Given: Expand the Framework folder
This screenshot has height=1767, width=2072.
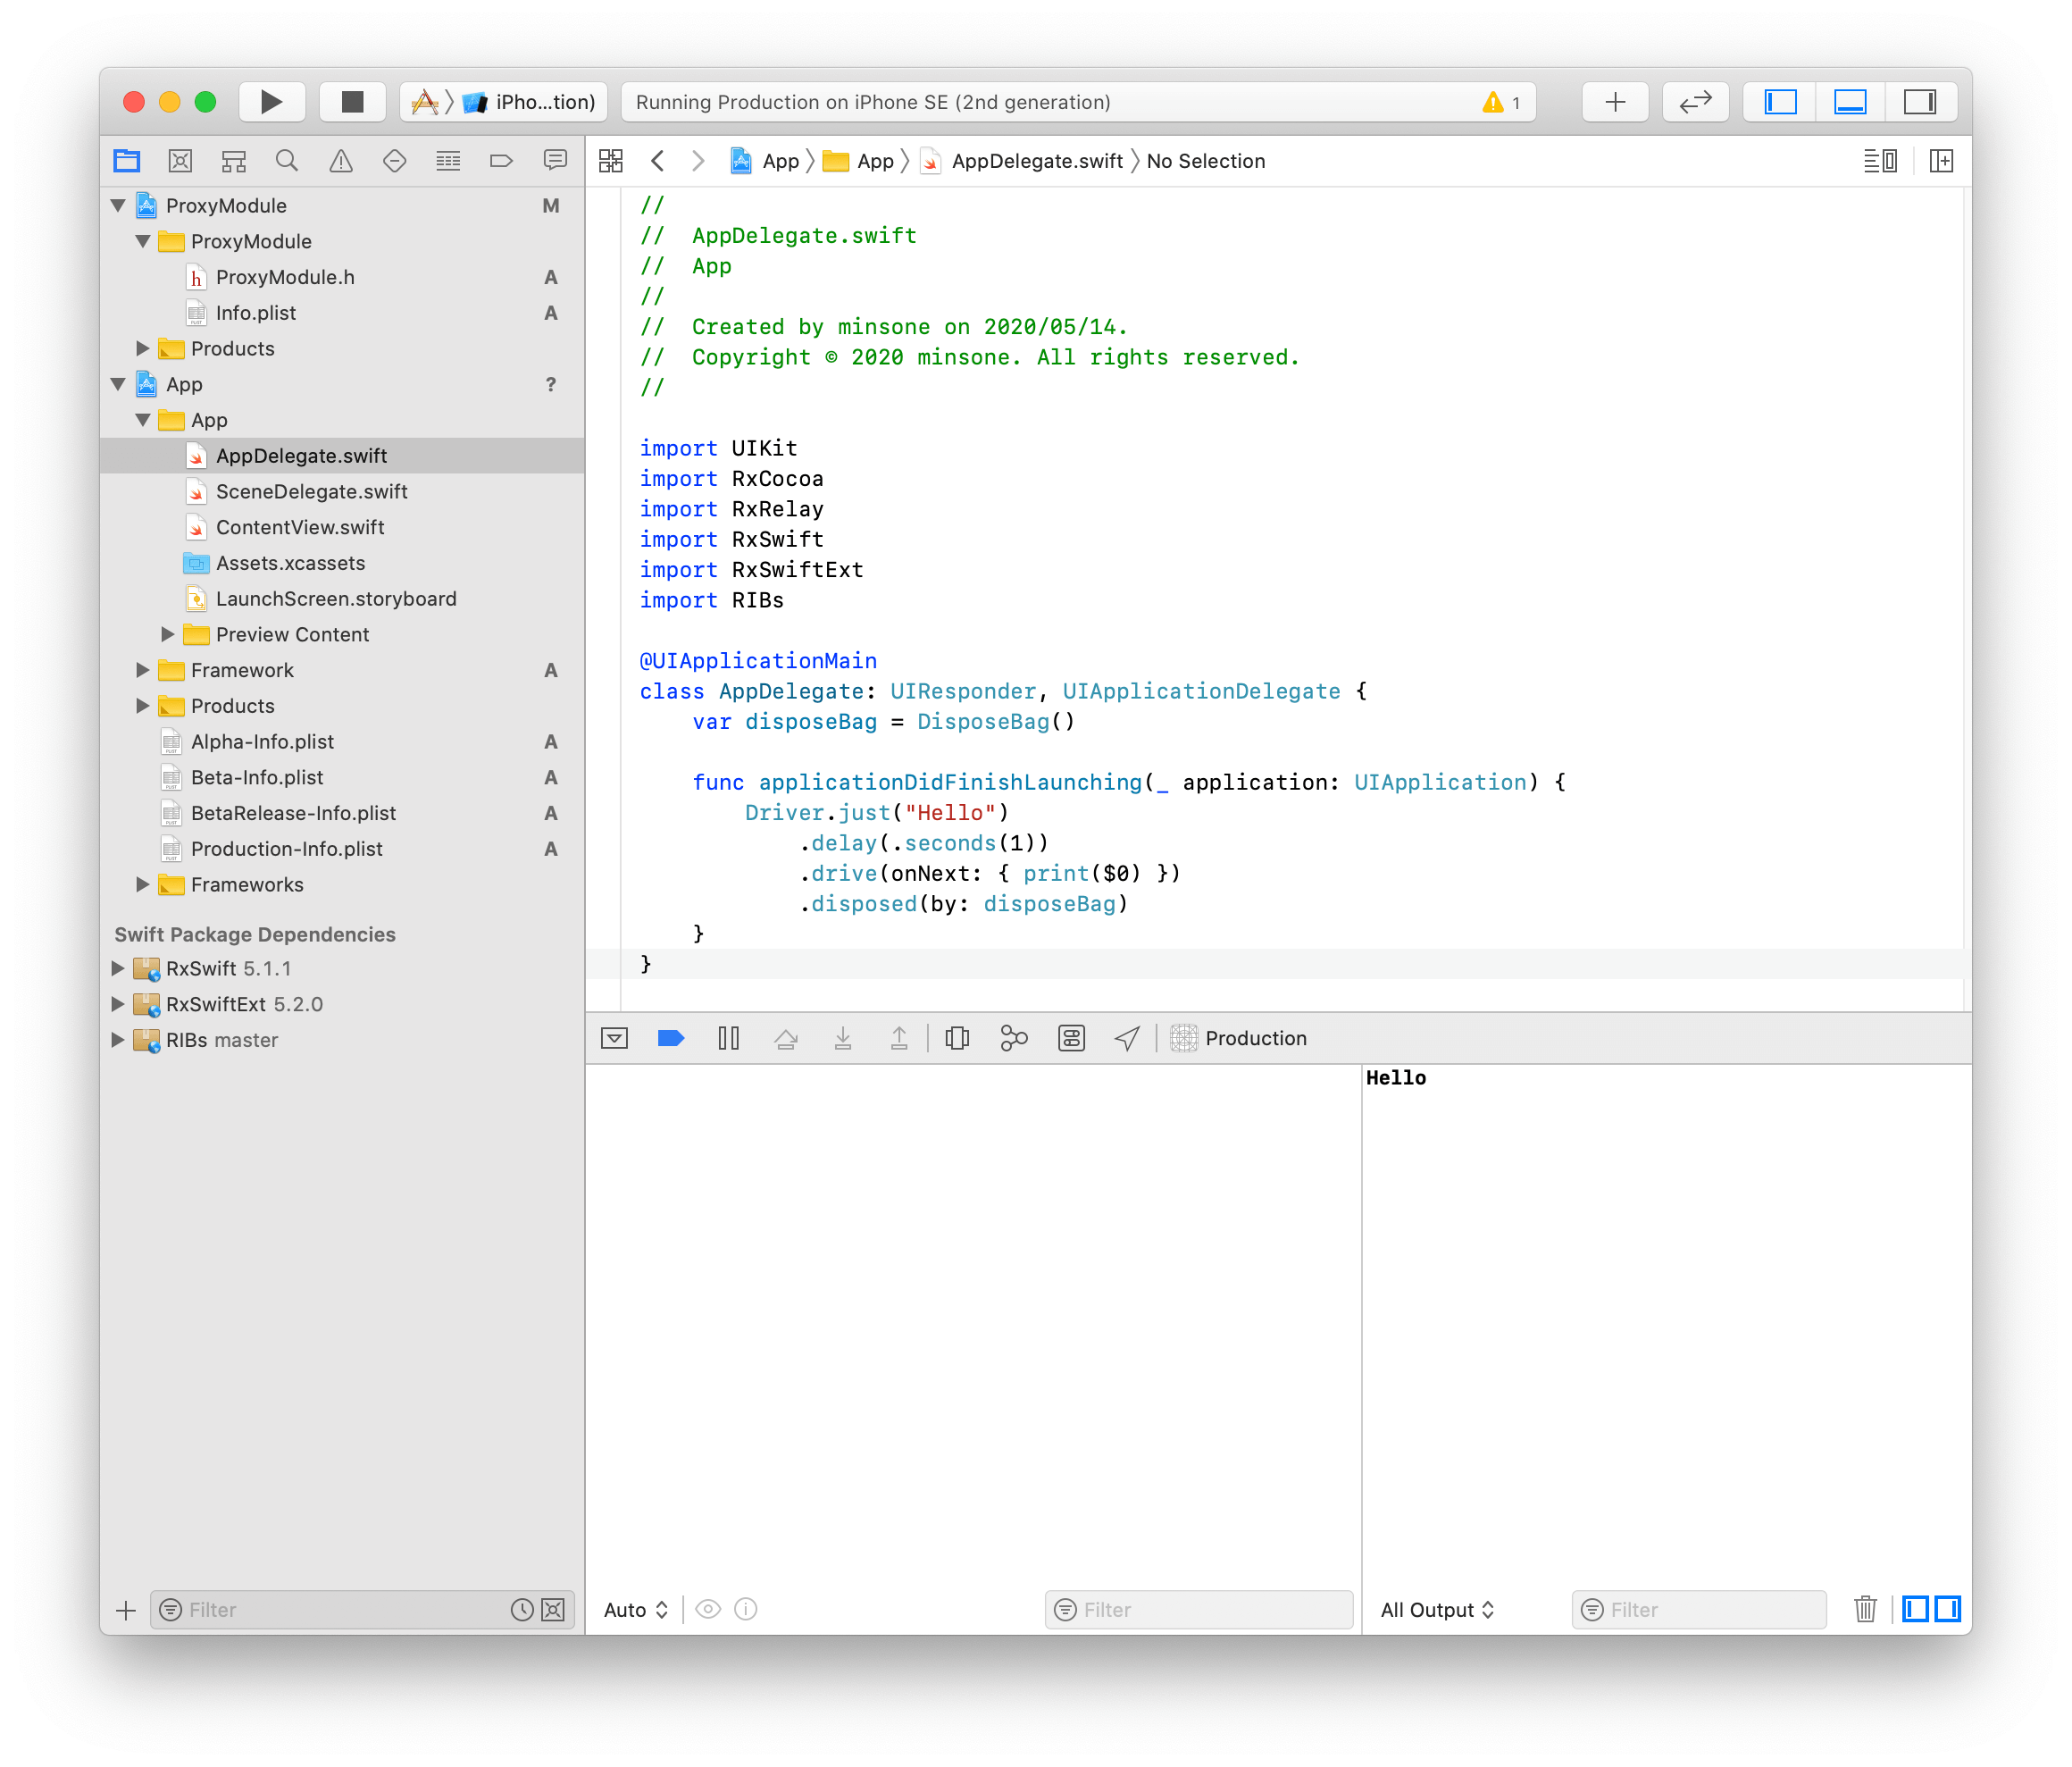Looking at the screenshot, I should click(x=143, y=670).
